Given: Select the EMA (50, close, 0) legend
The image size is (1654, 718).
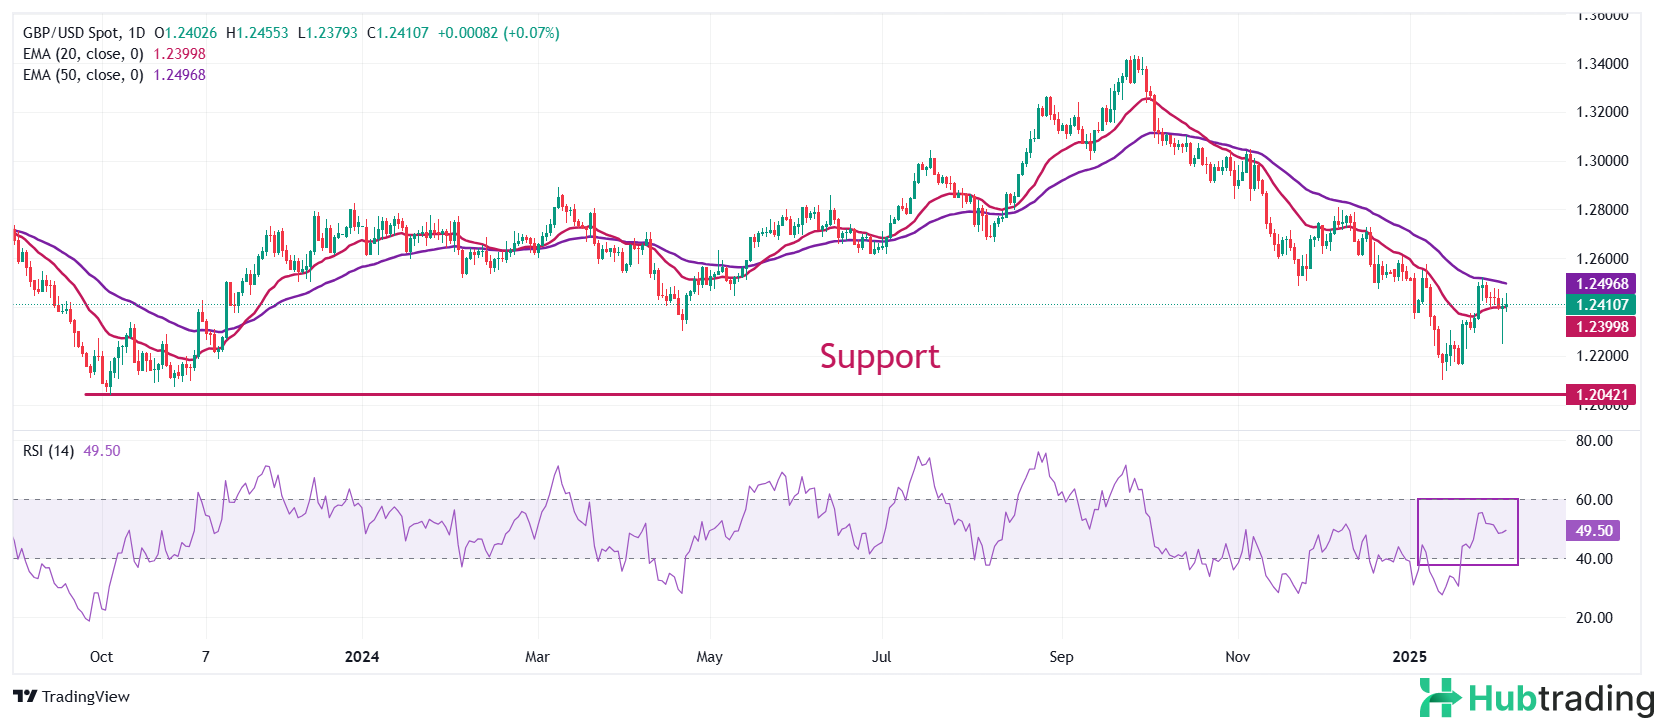Looking at the screenshot, I should tap(83, 75).
